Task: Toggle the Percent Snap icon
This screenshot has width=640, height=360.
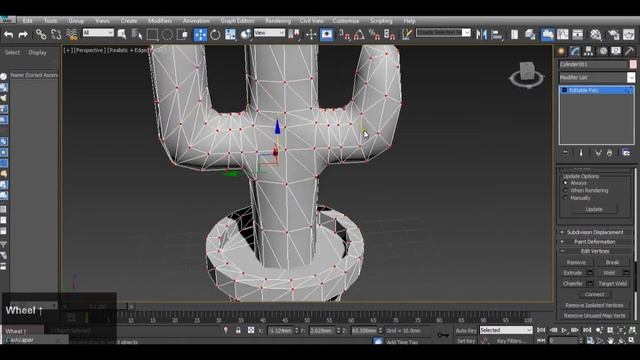Action: pos(374,35)
